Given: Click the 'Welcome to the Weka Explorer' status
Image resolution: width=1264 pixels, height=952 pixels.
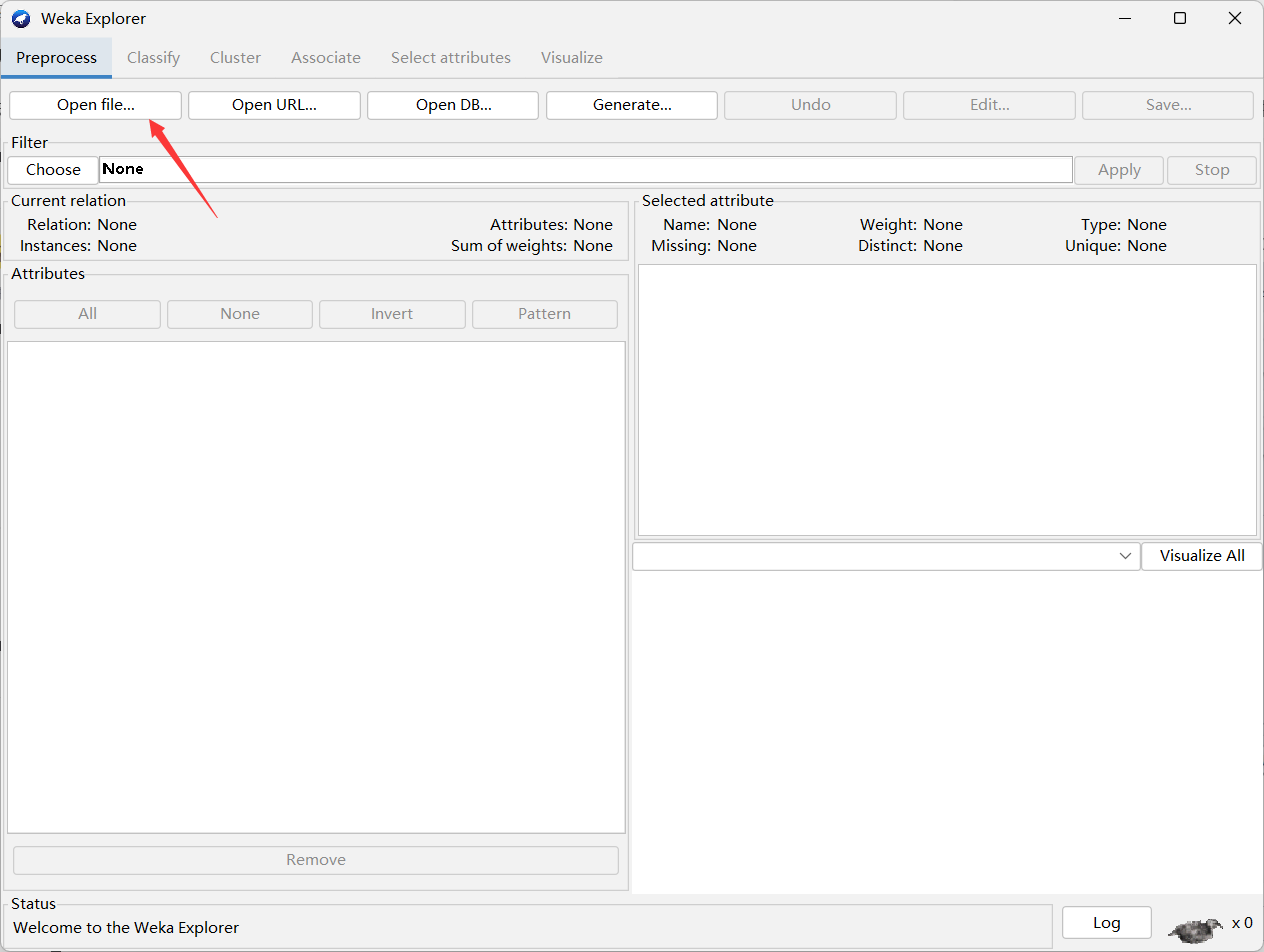Looking at the screenshot, I should pyautogui.click(x=126, y=928).
